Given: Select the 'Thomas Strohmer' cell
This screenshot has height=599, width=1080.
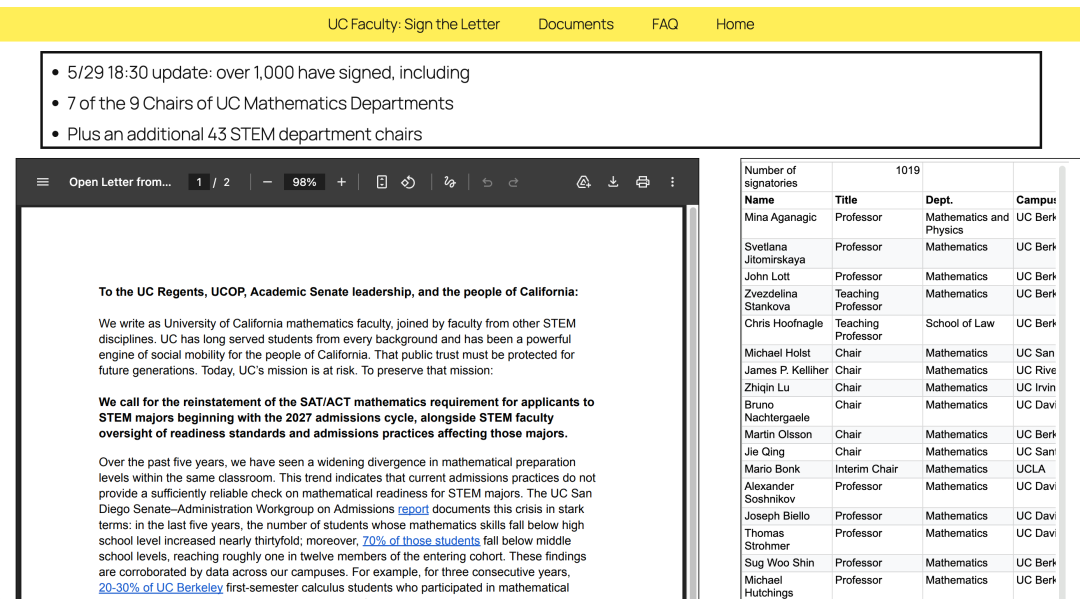Looking at the screenshot, I should click(x=787, y=540).
